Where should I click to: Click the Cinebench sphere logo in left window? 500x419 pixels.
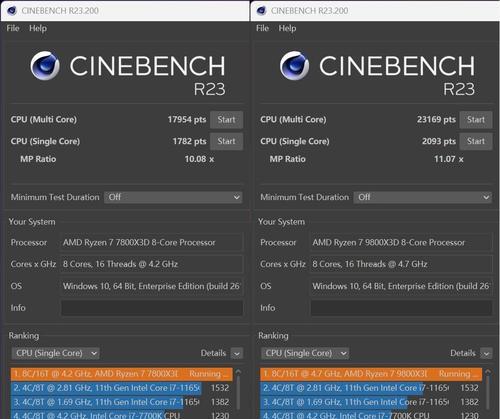point(45,65)
